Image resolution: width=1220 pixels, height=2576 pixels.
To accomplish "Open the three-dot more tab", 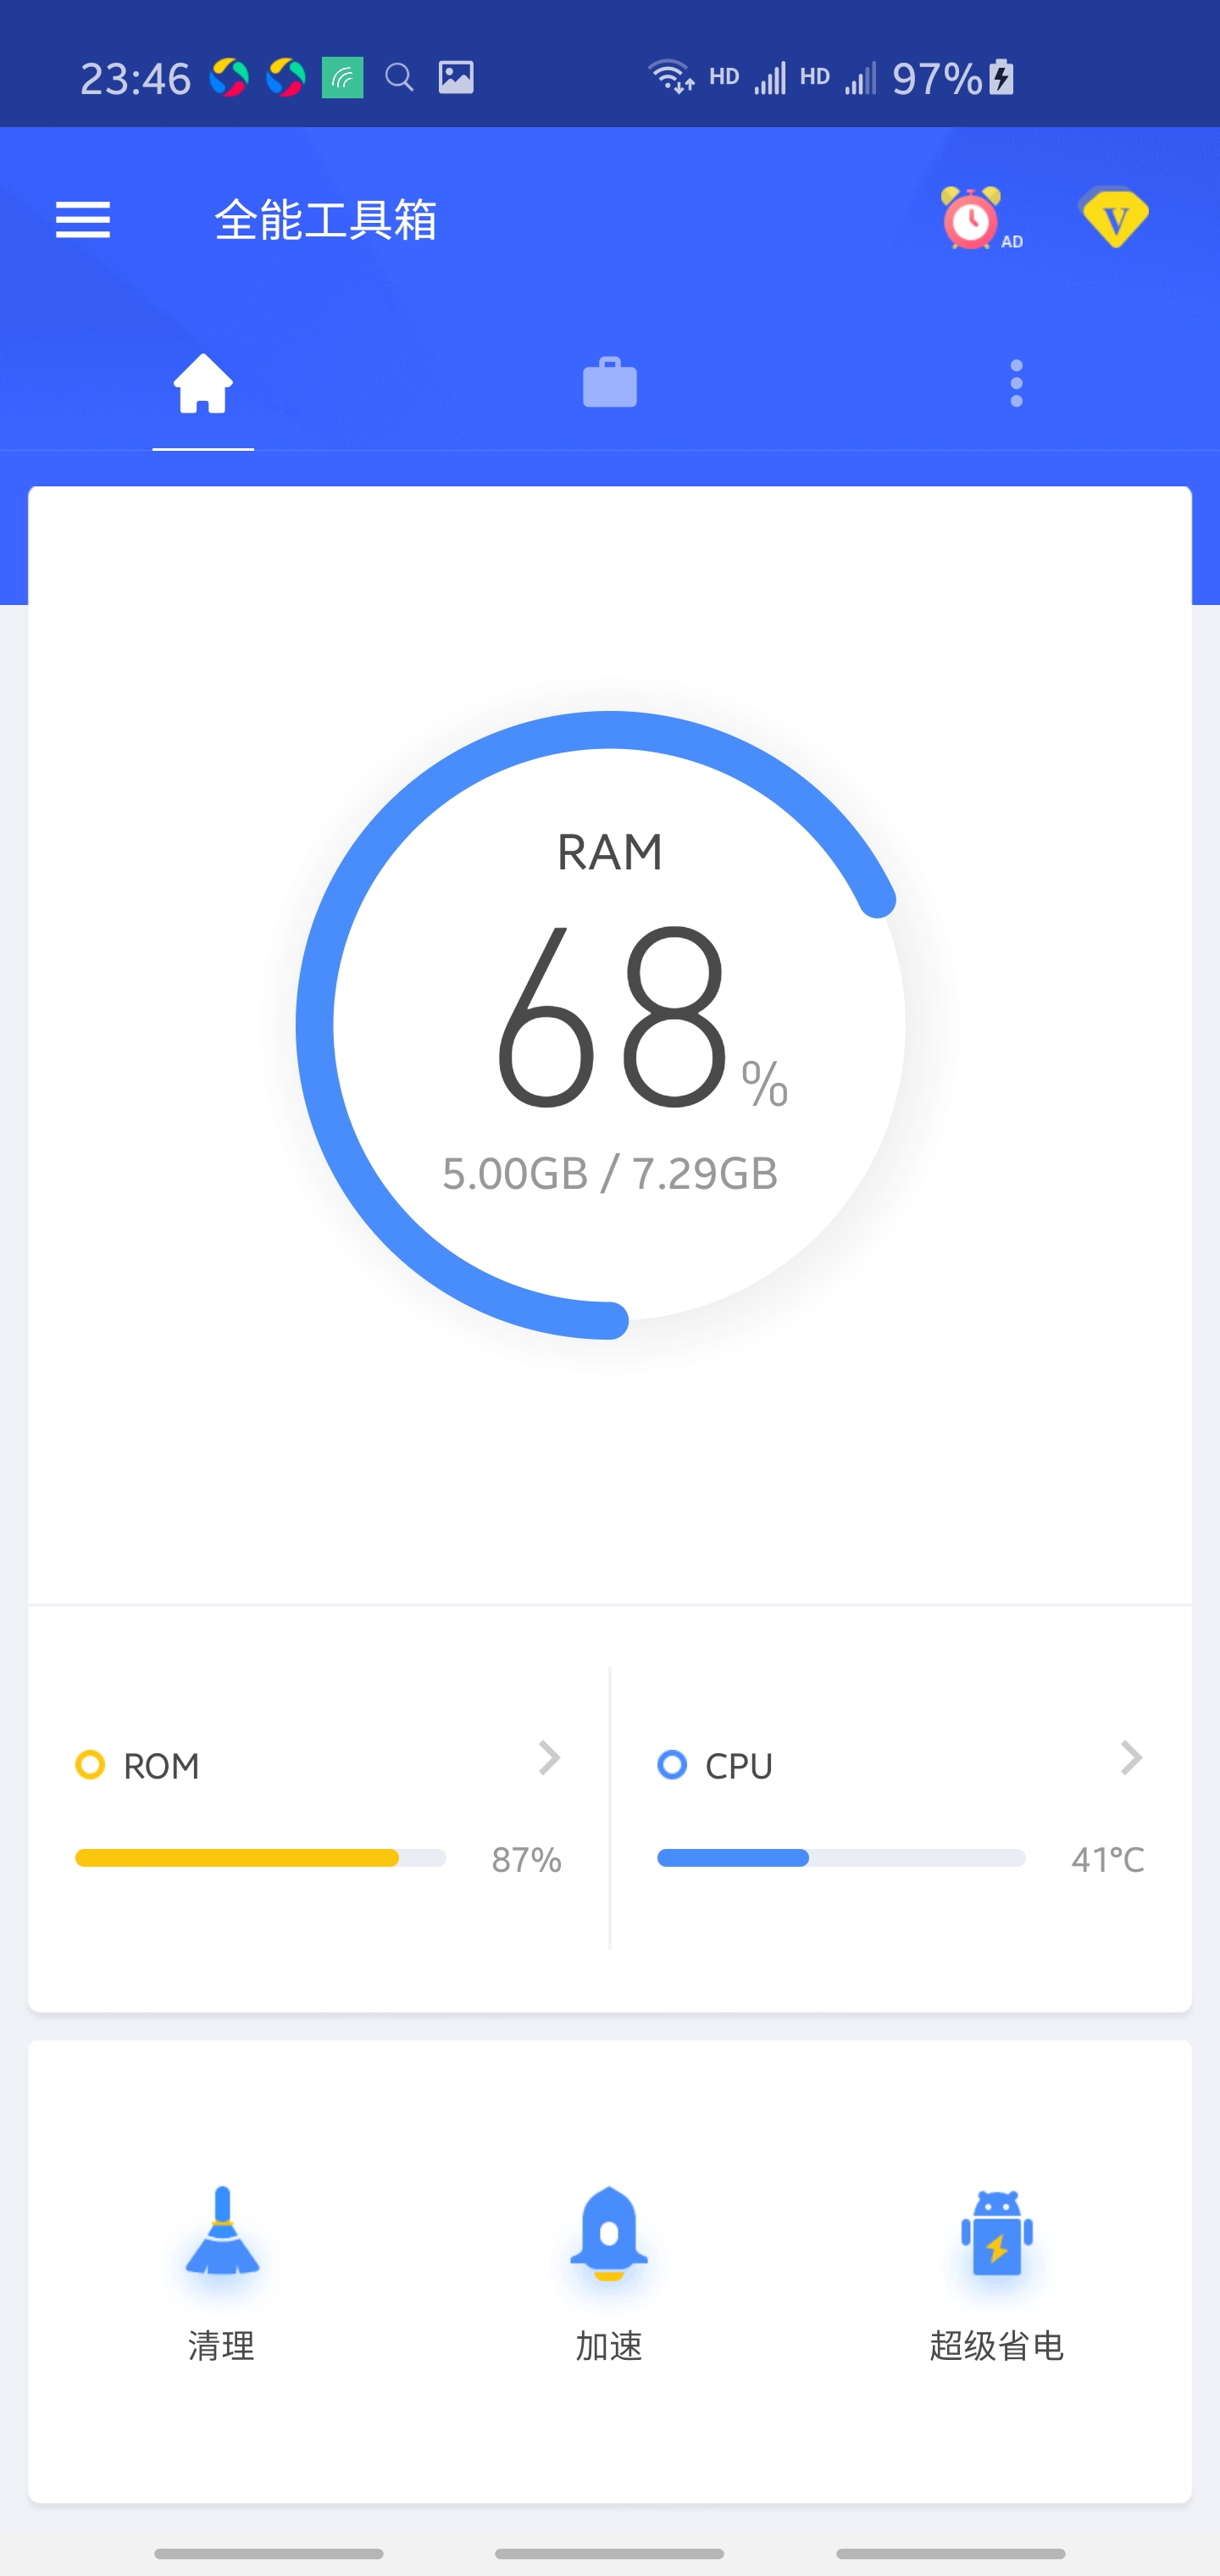I will click(1016, 384).
